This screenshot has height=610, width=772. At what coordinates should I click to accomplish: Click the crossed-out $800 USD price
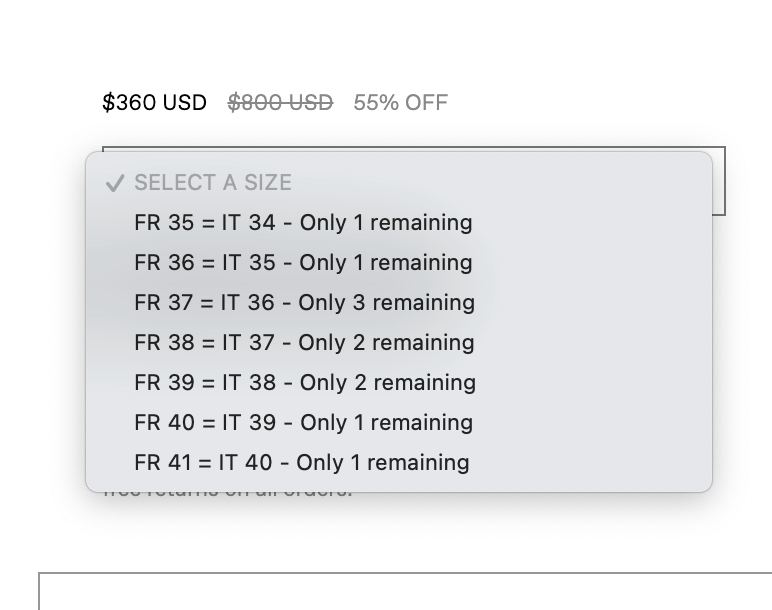coord(280,102)
